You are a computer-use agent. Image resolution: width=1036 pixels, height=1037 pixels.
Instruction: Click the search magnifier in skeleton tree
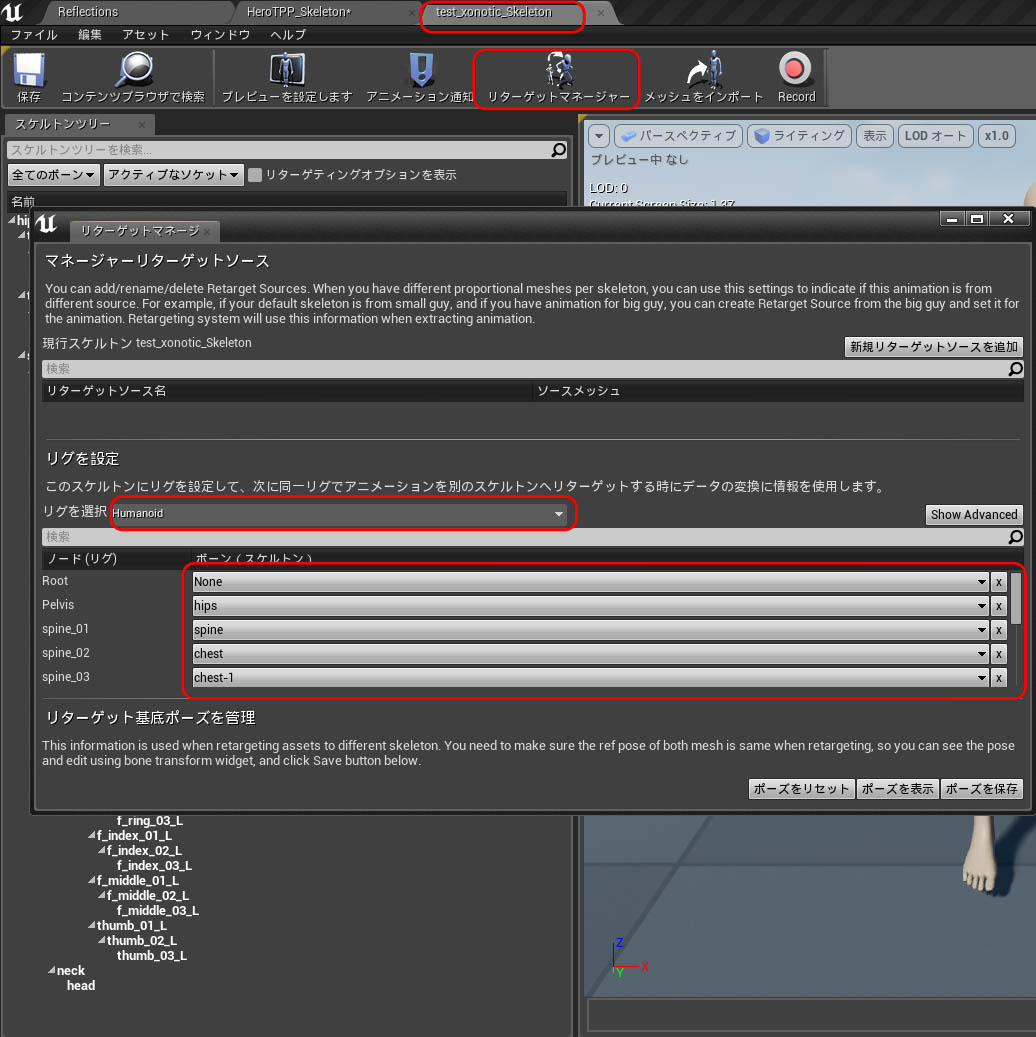click(x=558, y=150)
